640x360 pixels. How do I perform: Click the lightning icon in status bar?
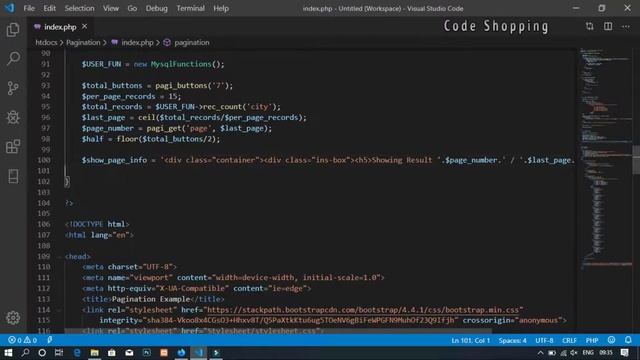[49, 340]
